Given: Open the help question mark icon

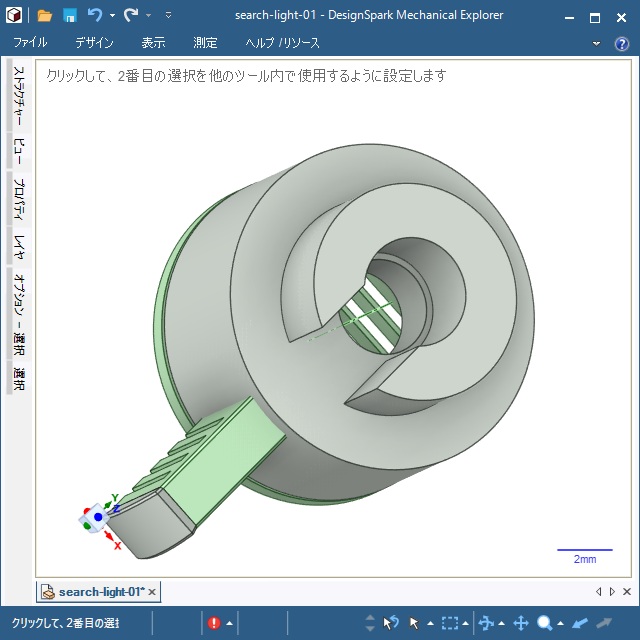Looking at the screenshot, I should point(621,44).
